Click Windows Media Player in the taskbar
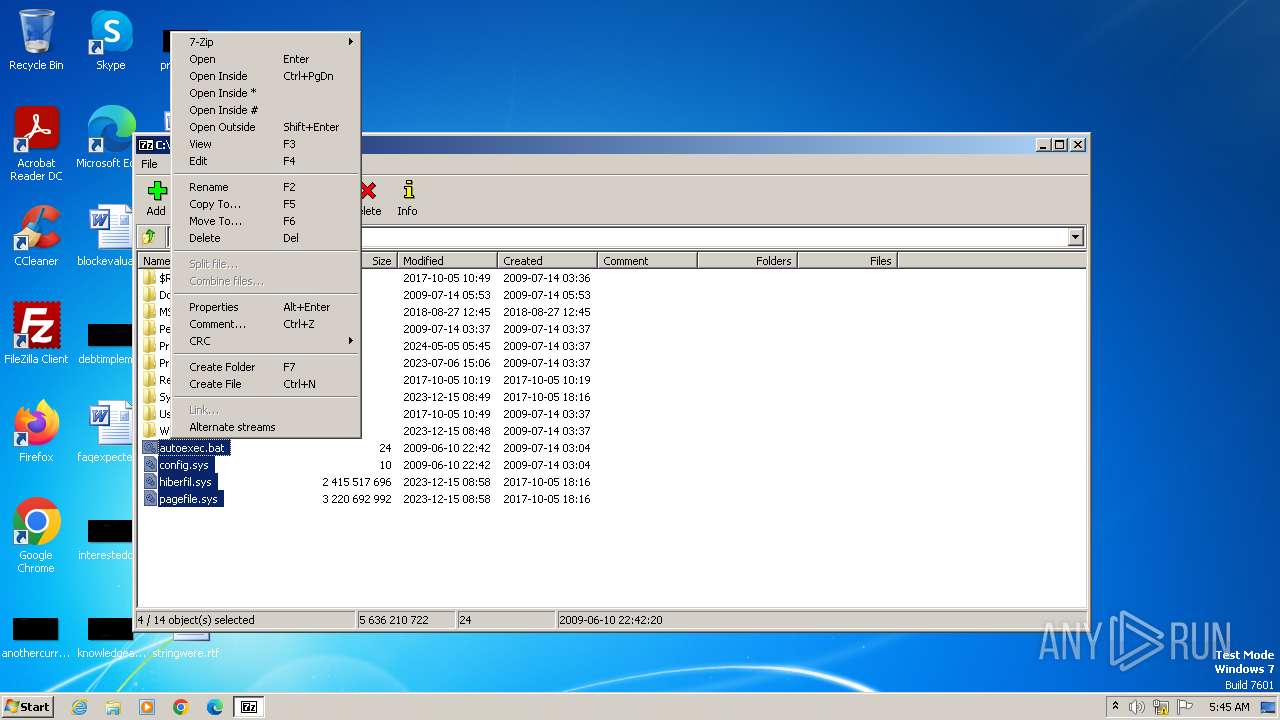 [147, 707]
